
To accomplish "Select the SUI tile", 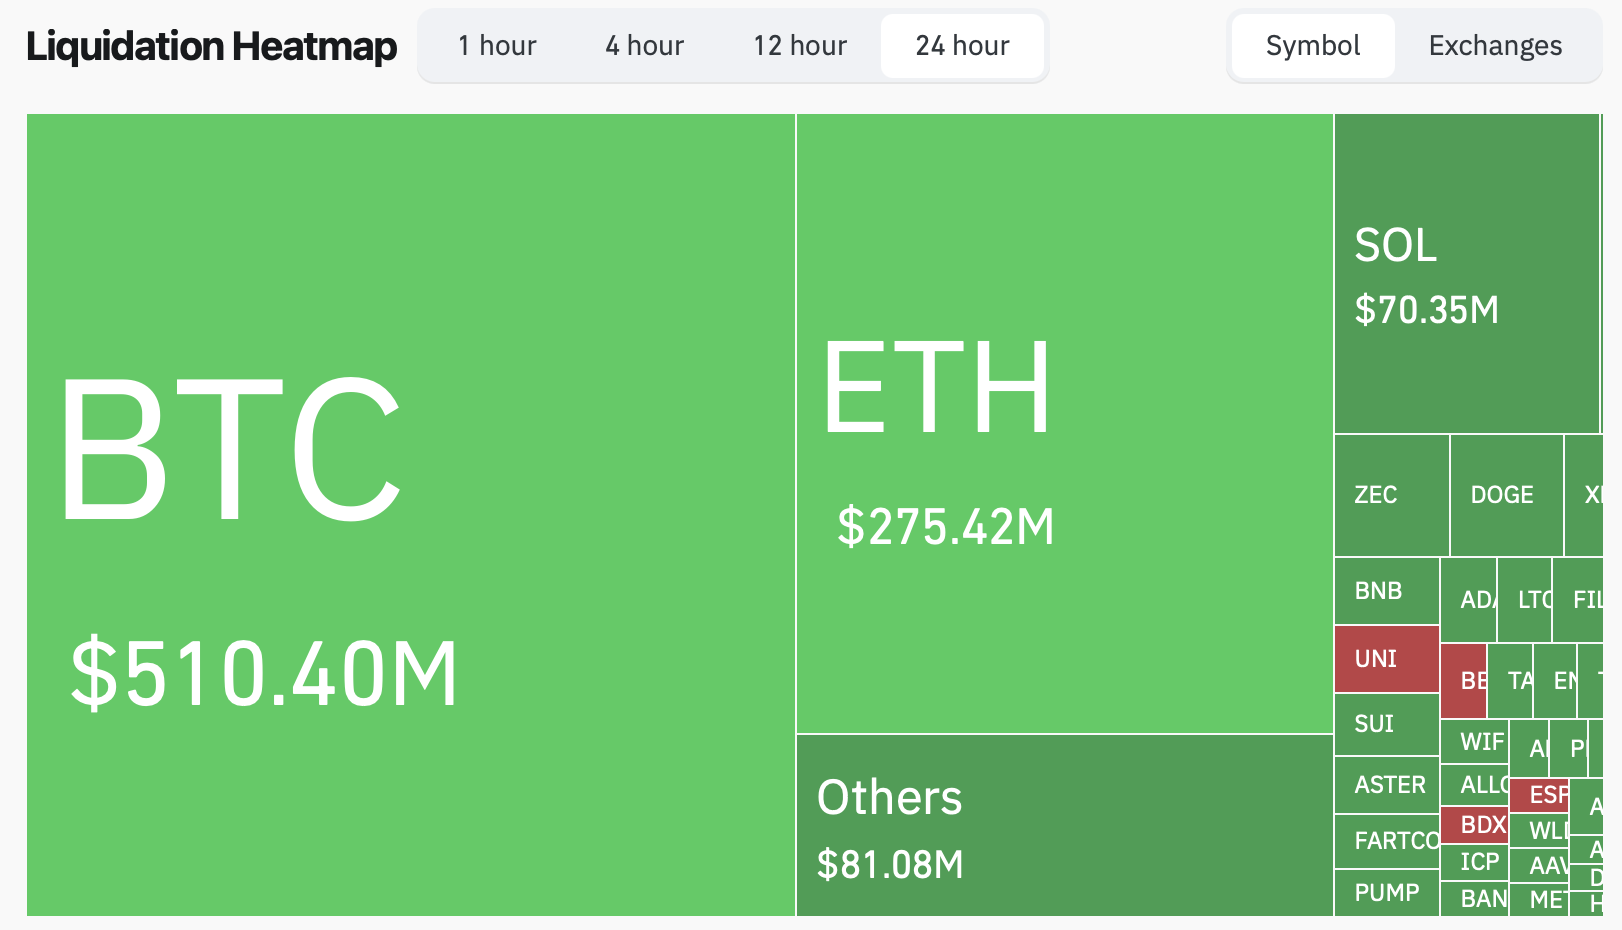I will 1386,724.
